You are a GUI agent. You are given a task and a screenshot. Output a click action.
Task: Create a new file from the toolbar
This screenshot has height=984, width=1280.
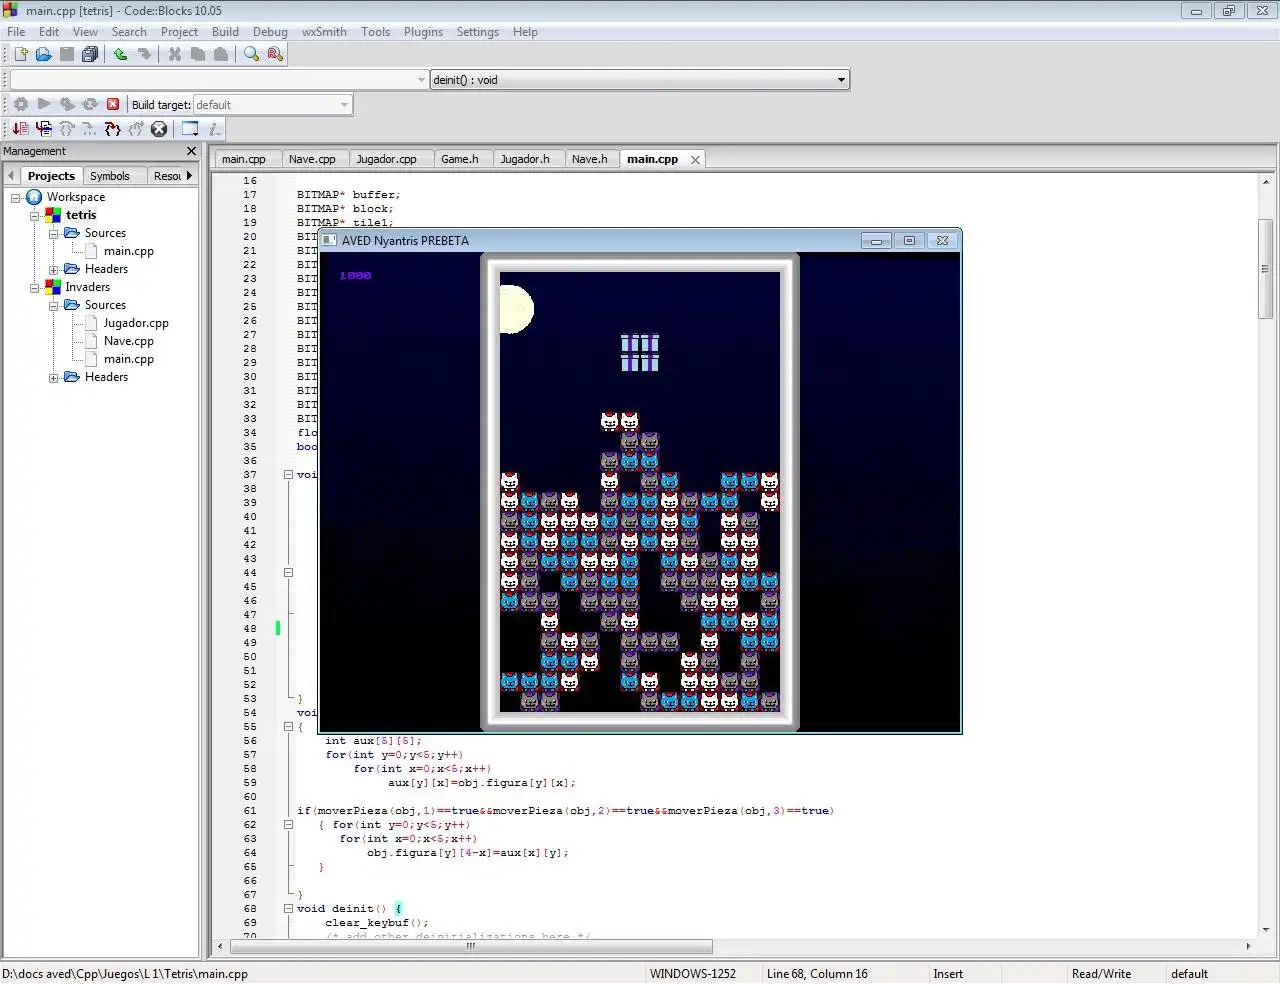pyautogui.click(x=20, y=54)
